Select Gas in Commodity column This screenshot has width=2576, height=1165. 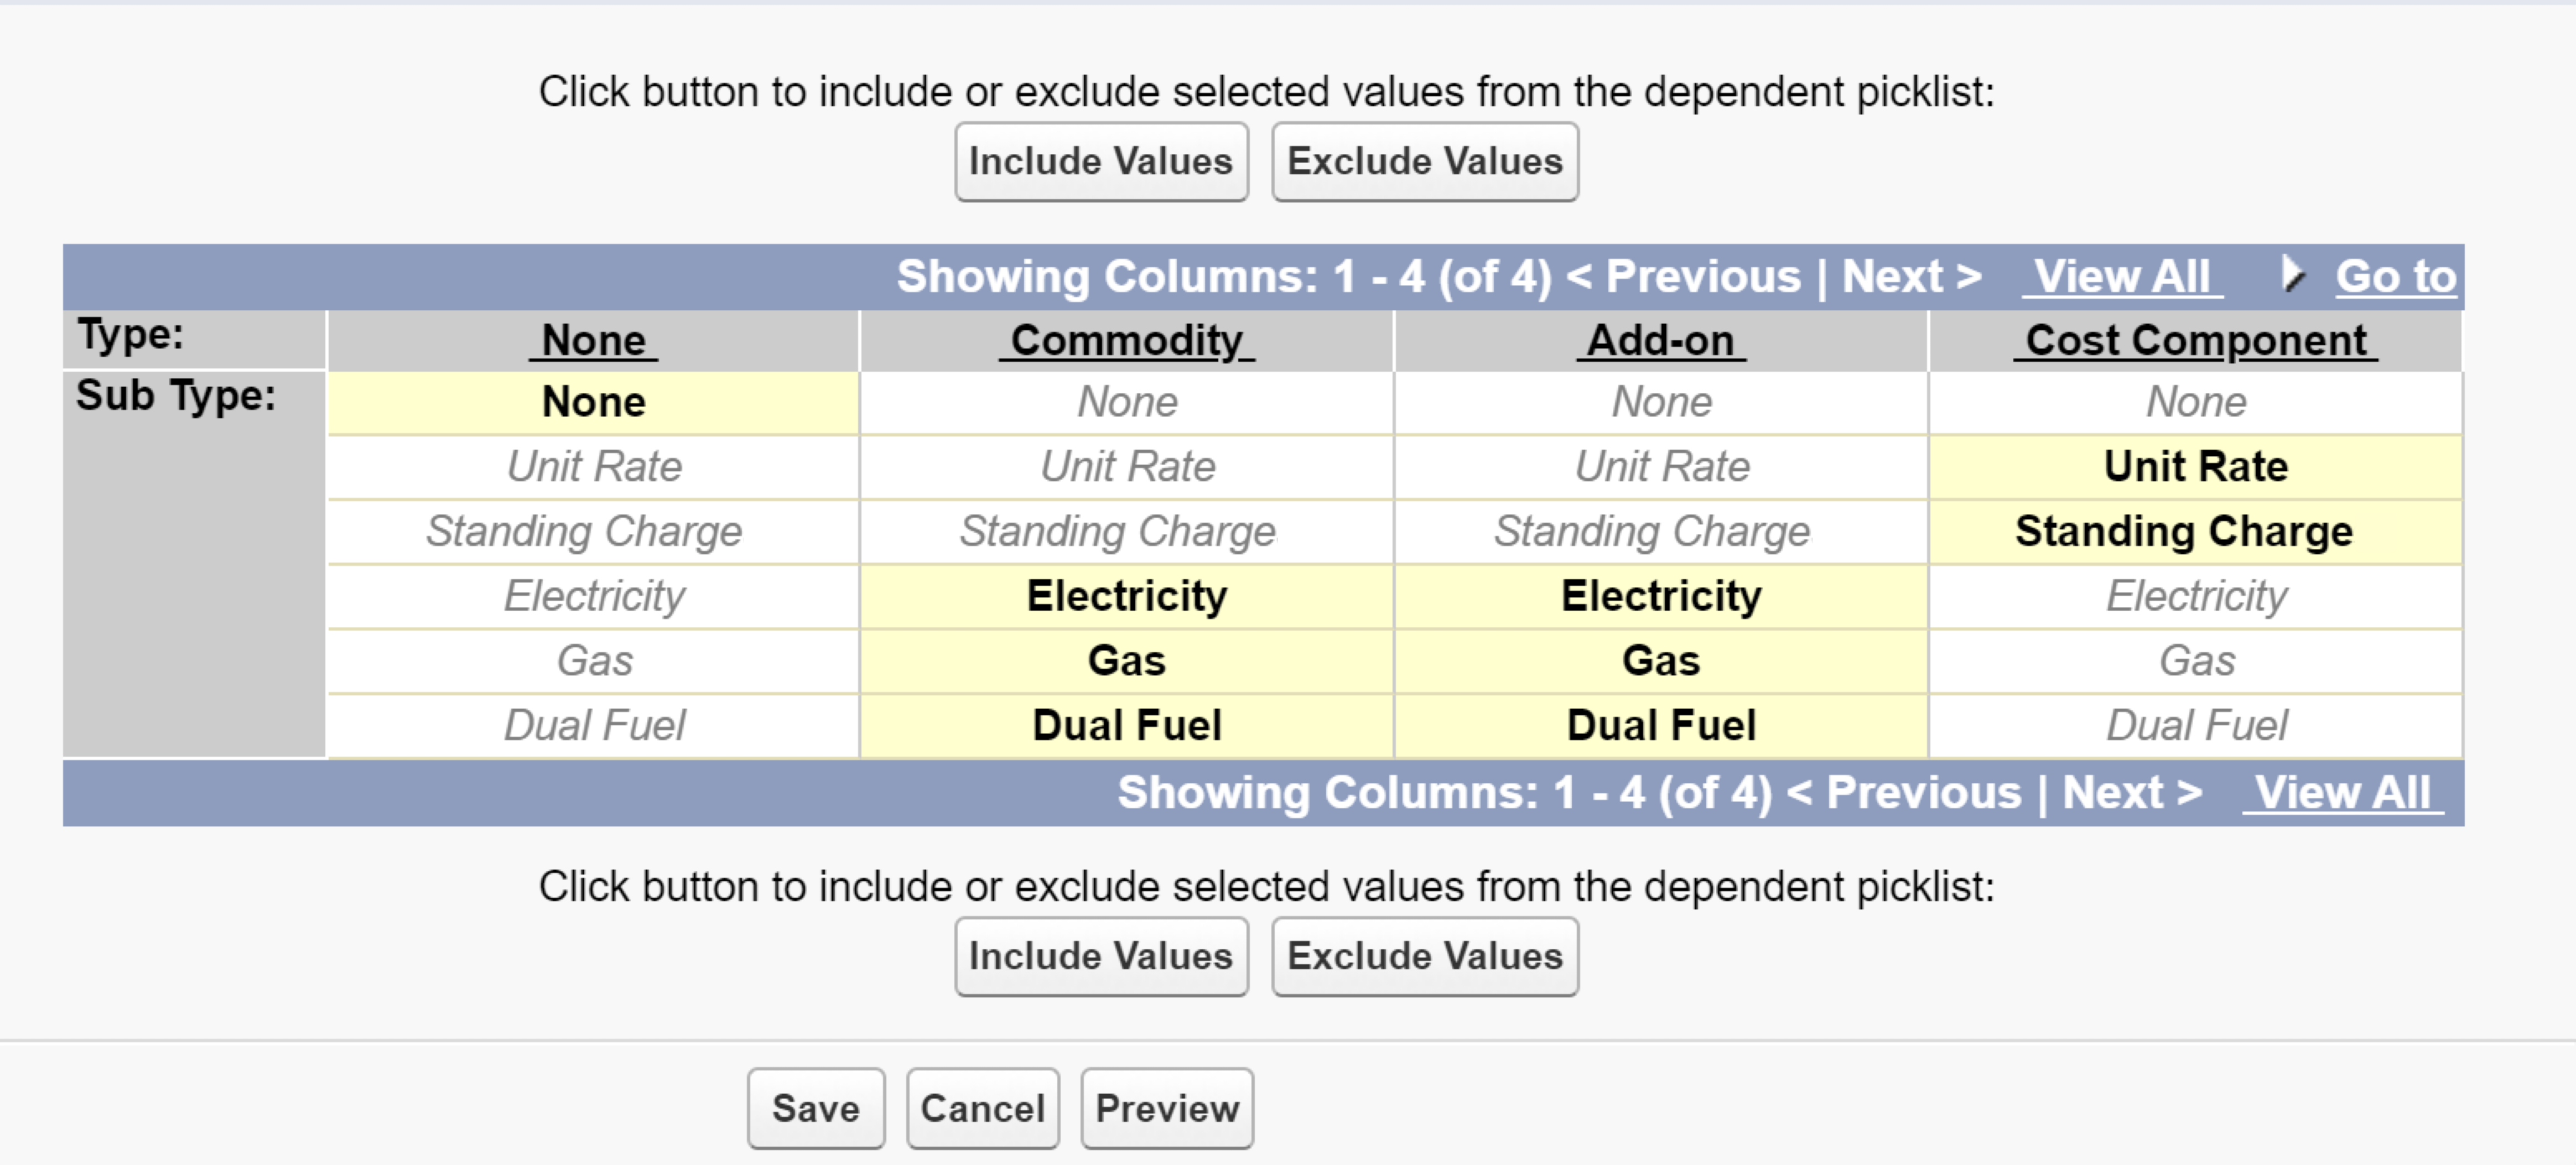pos(1127,661)
